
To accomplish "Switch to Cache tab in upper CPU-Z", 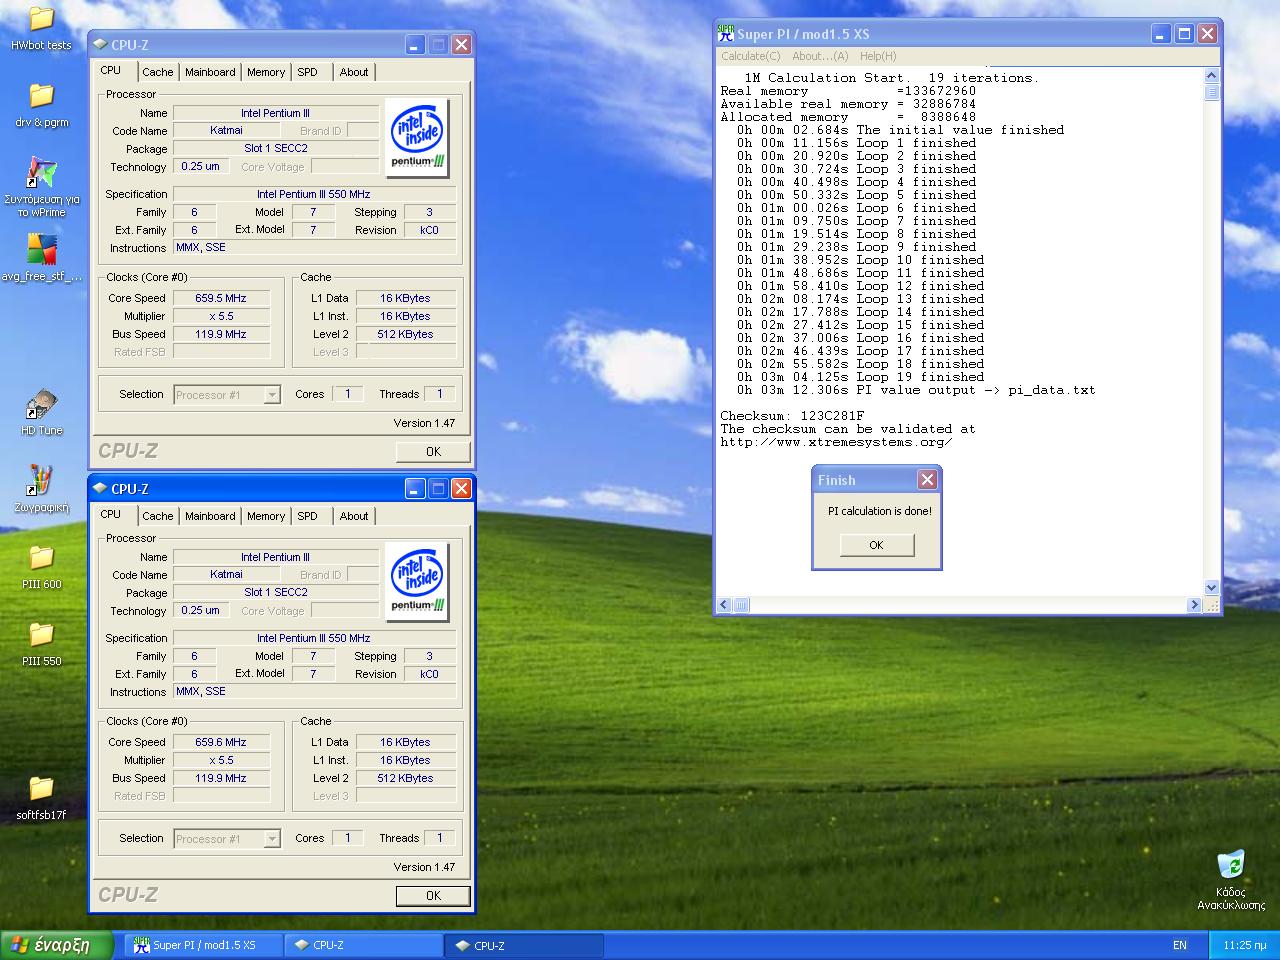I will click(157, 72).
